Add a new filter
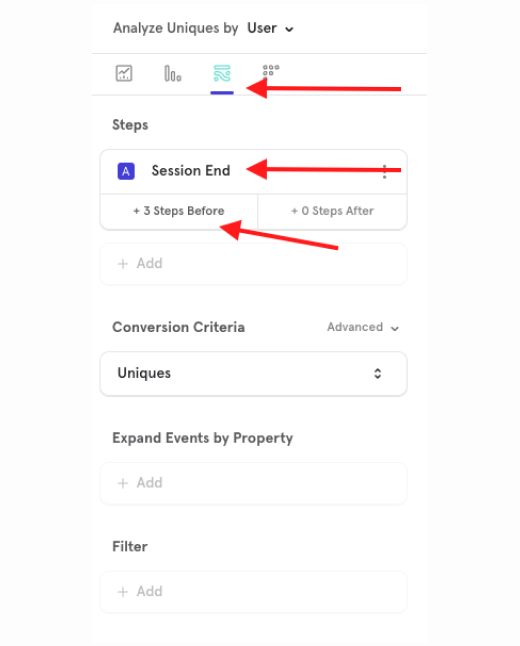Screen dimensions: 520x646 pyautogui.click(x=253, y=592)
